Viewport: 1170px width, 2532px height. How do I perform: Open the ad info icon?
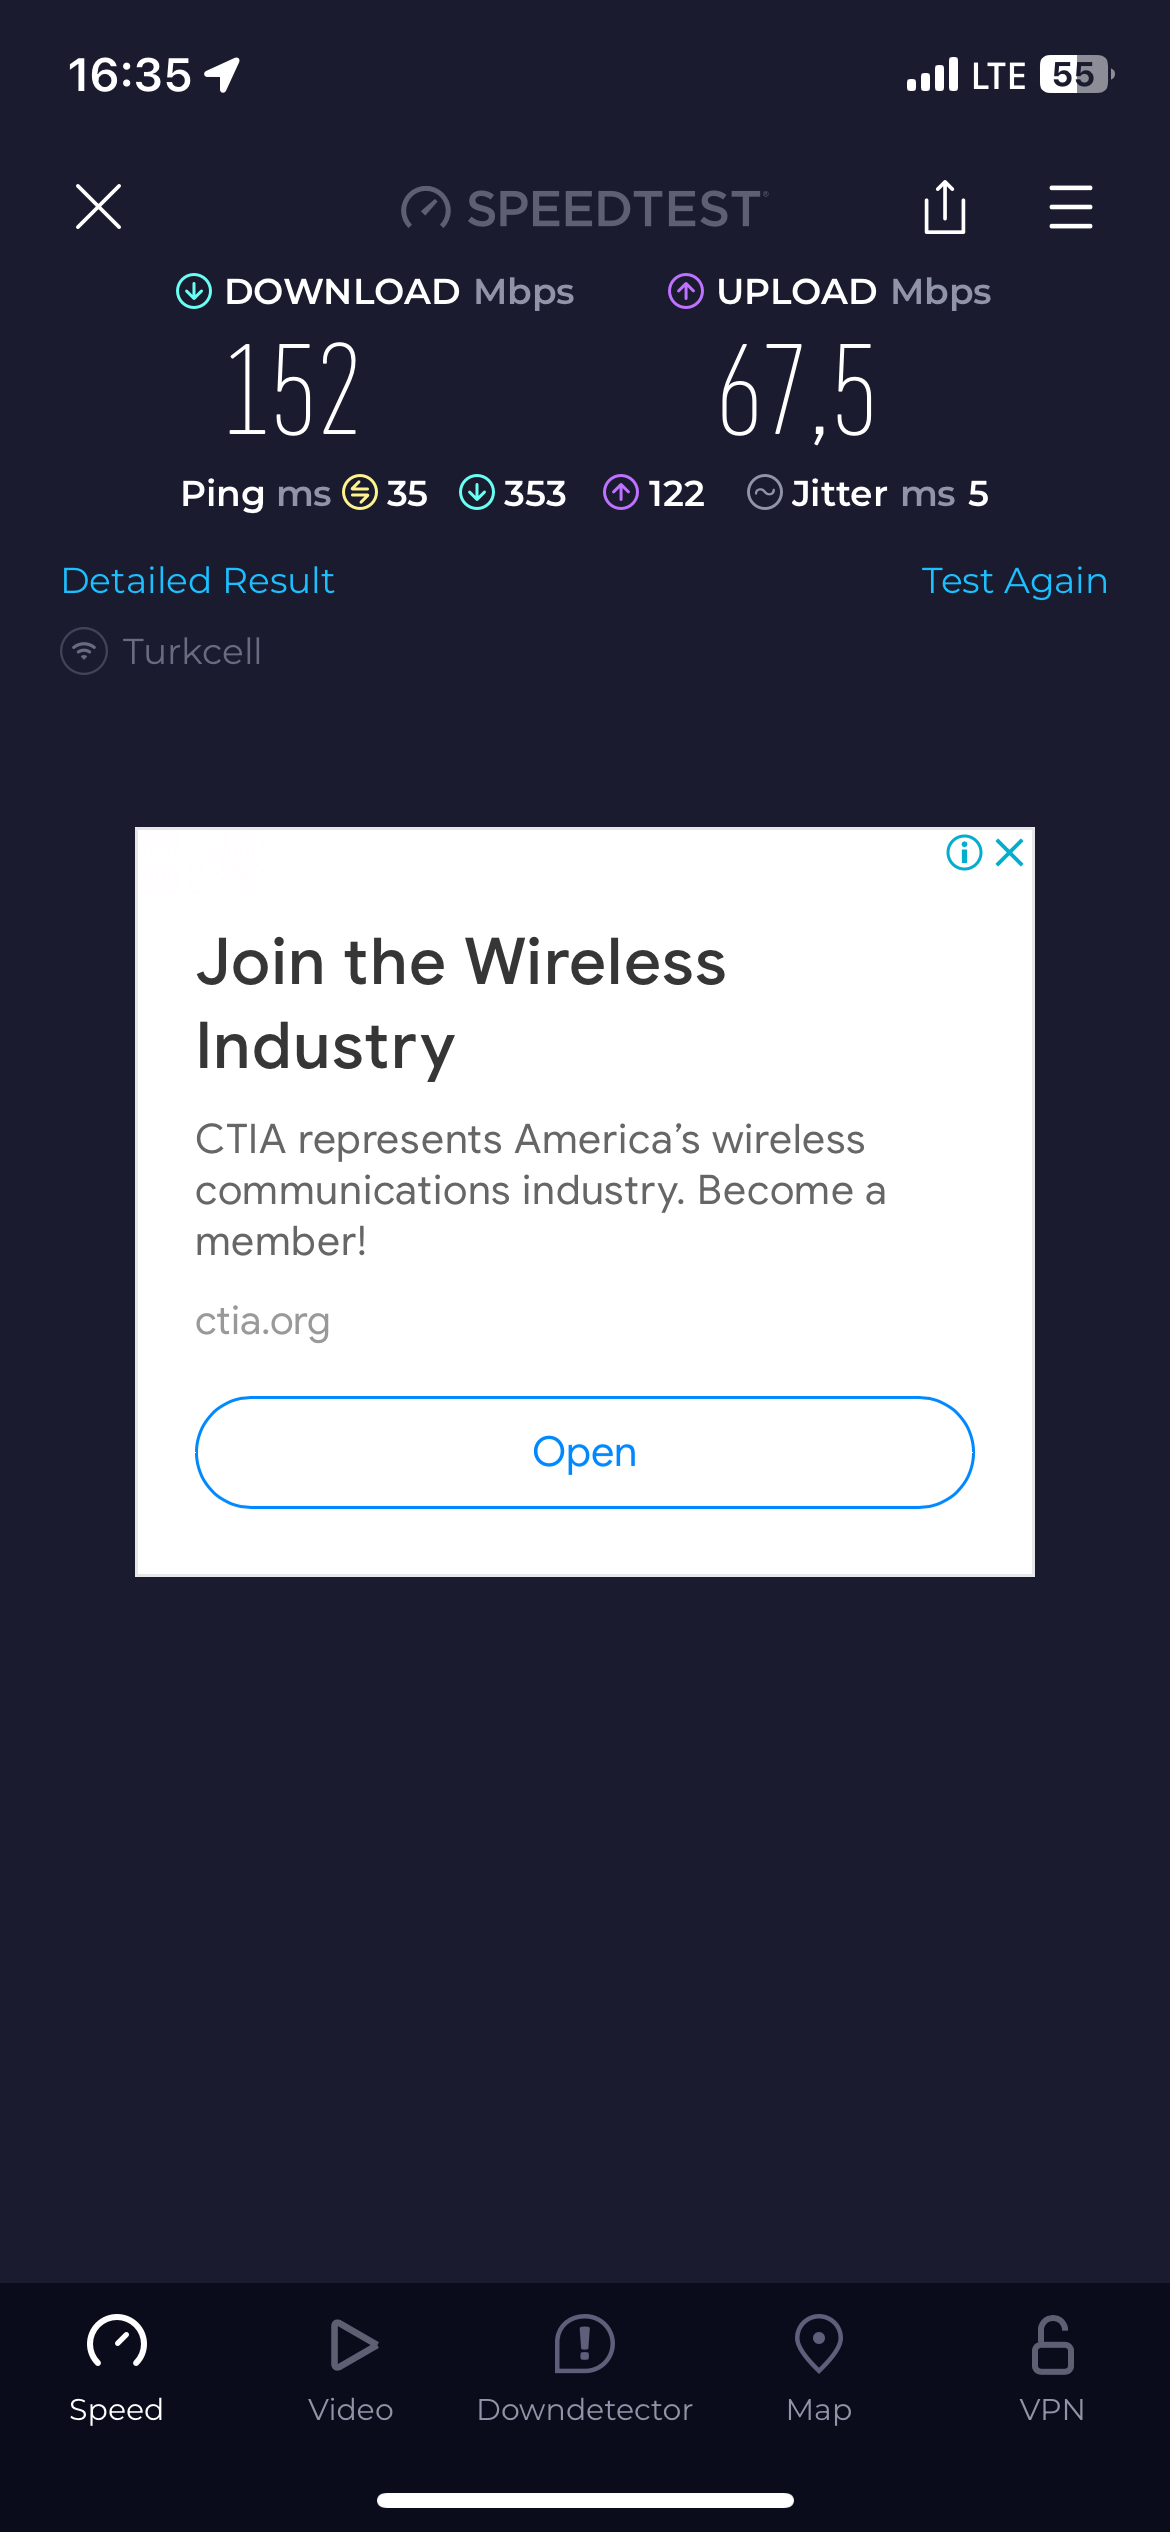pyautogui.click(x=964, y=853)
